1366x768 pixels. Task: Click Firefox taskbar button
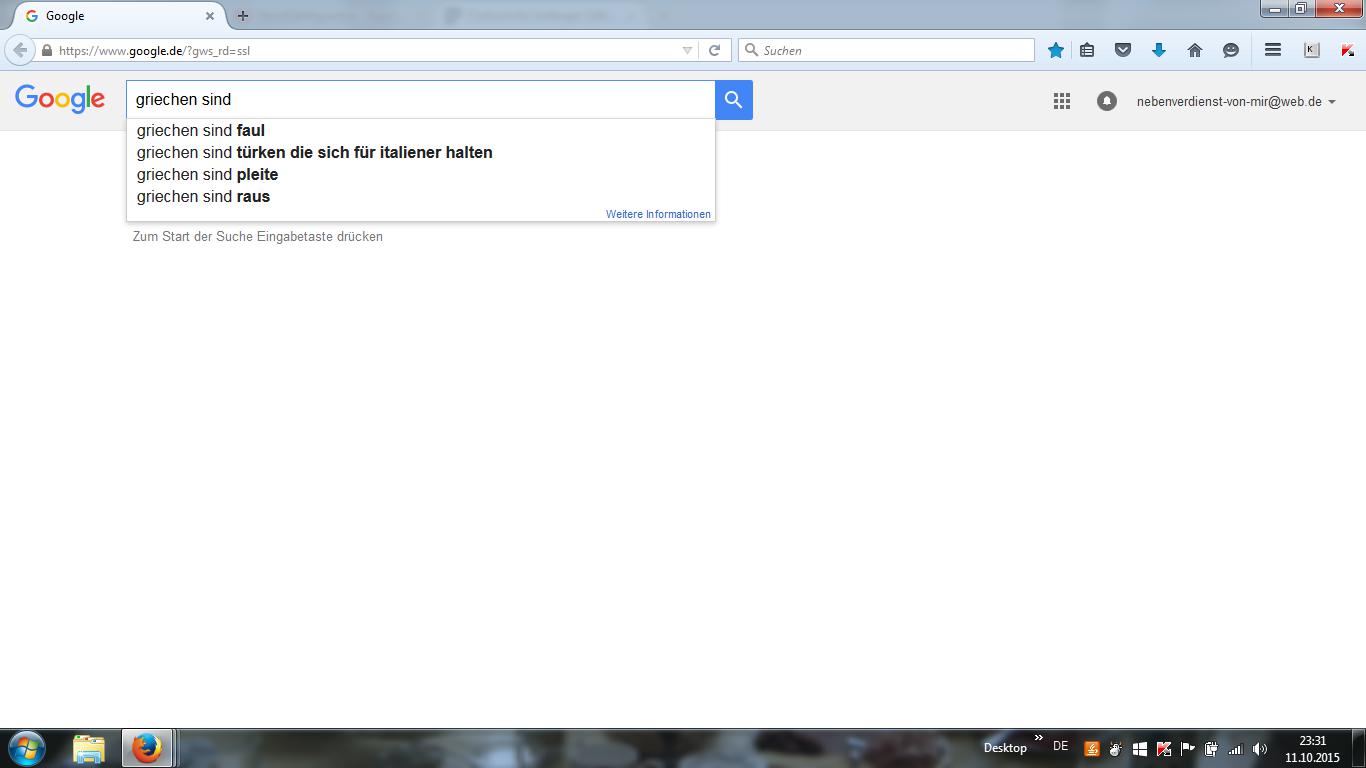(147, 748)
